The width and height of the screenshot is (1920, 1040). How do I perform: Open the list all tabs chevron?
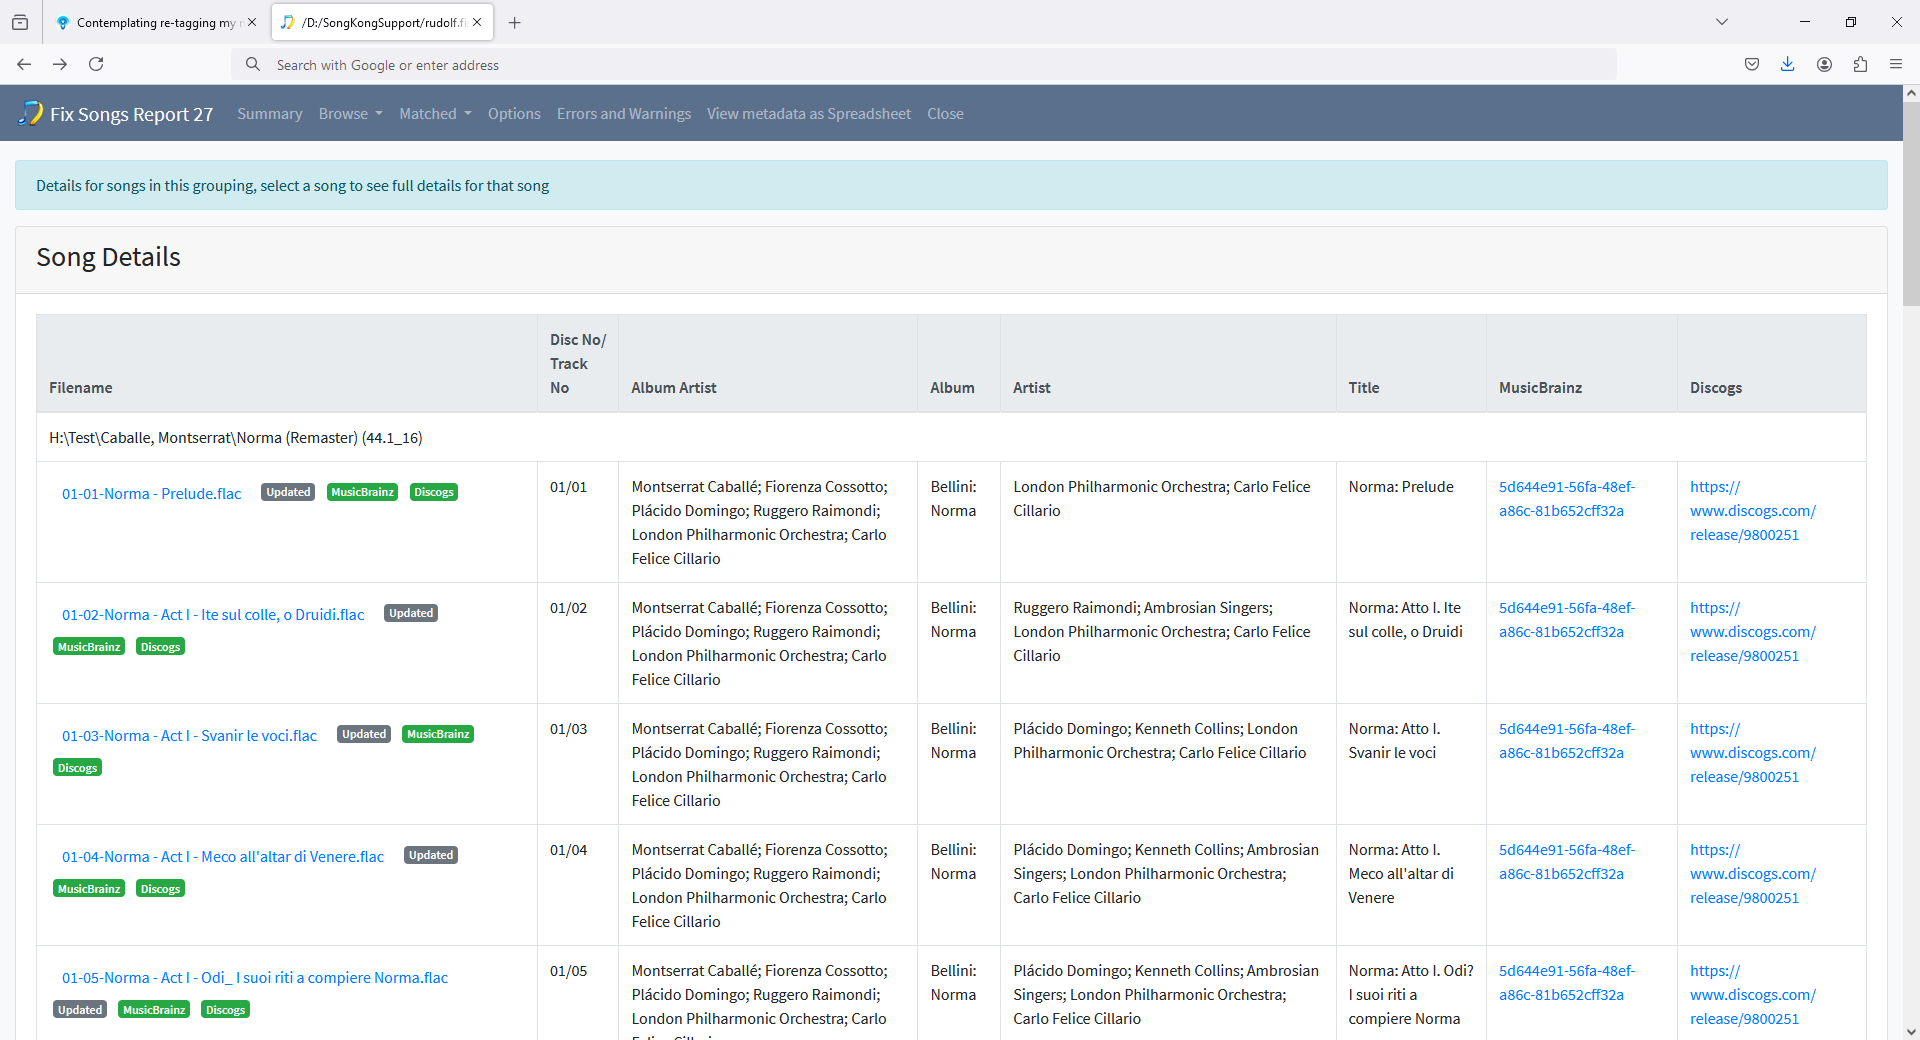tap(1722, 22)
